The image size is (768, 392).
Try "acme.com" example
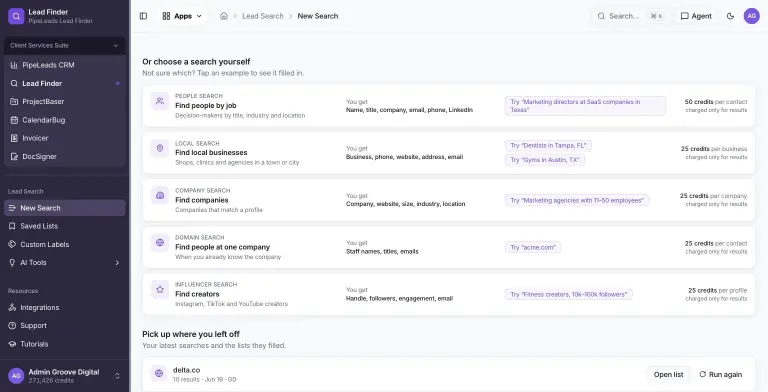tap(533, 247)
